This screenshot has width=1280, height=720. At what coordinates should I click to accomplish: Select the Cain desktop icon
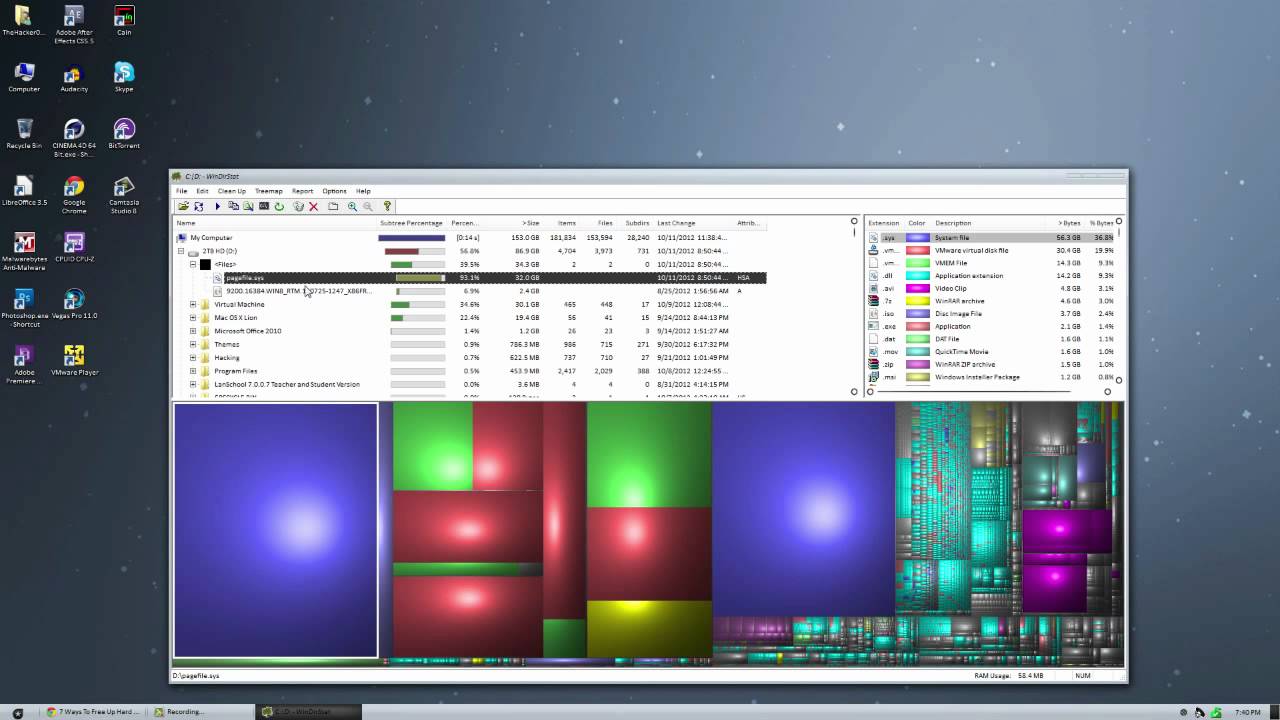point(124,20)
